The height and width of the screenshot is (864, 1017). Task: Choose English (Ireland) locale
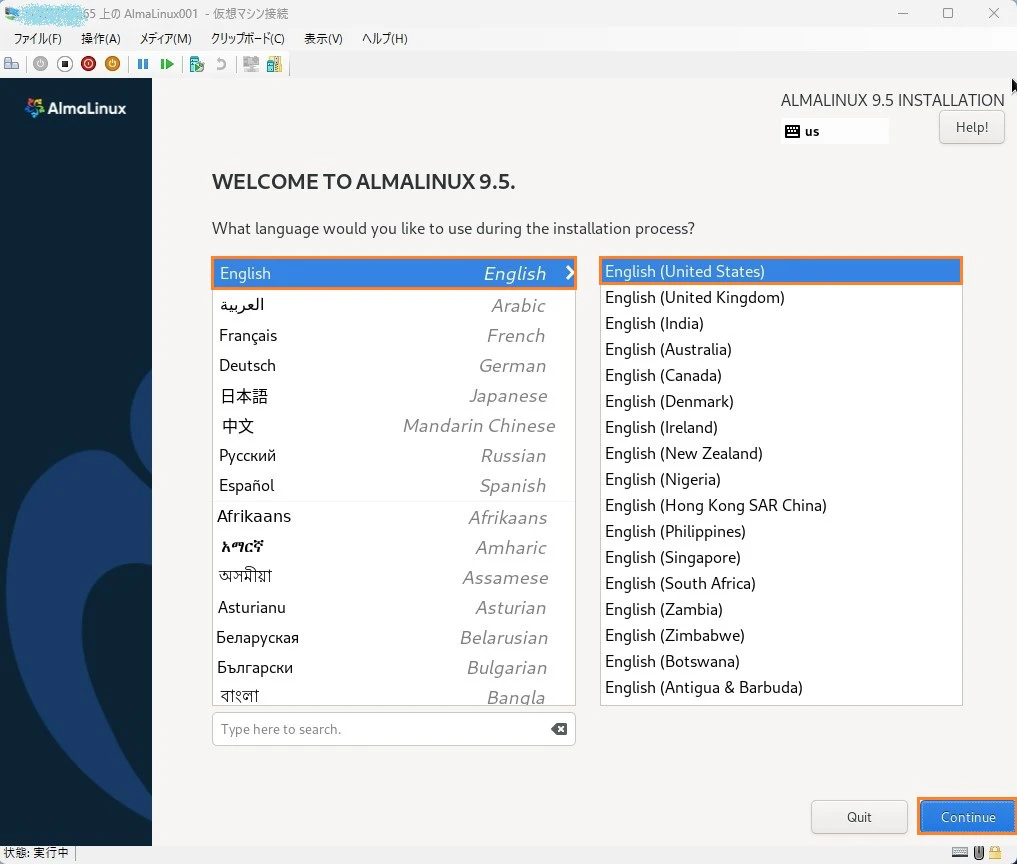tap(781, 427)
